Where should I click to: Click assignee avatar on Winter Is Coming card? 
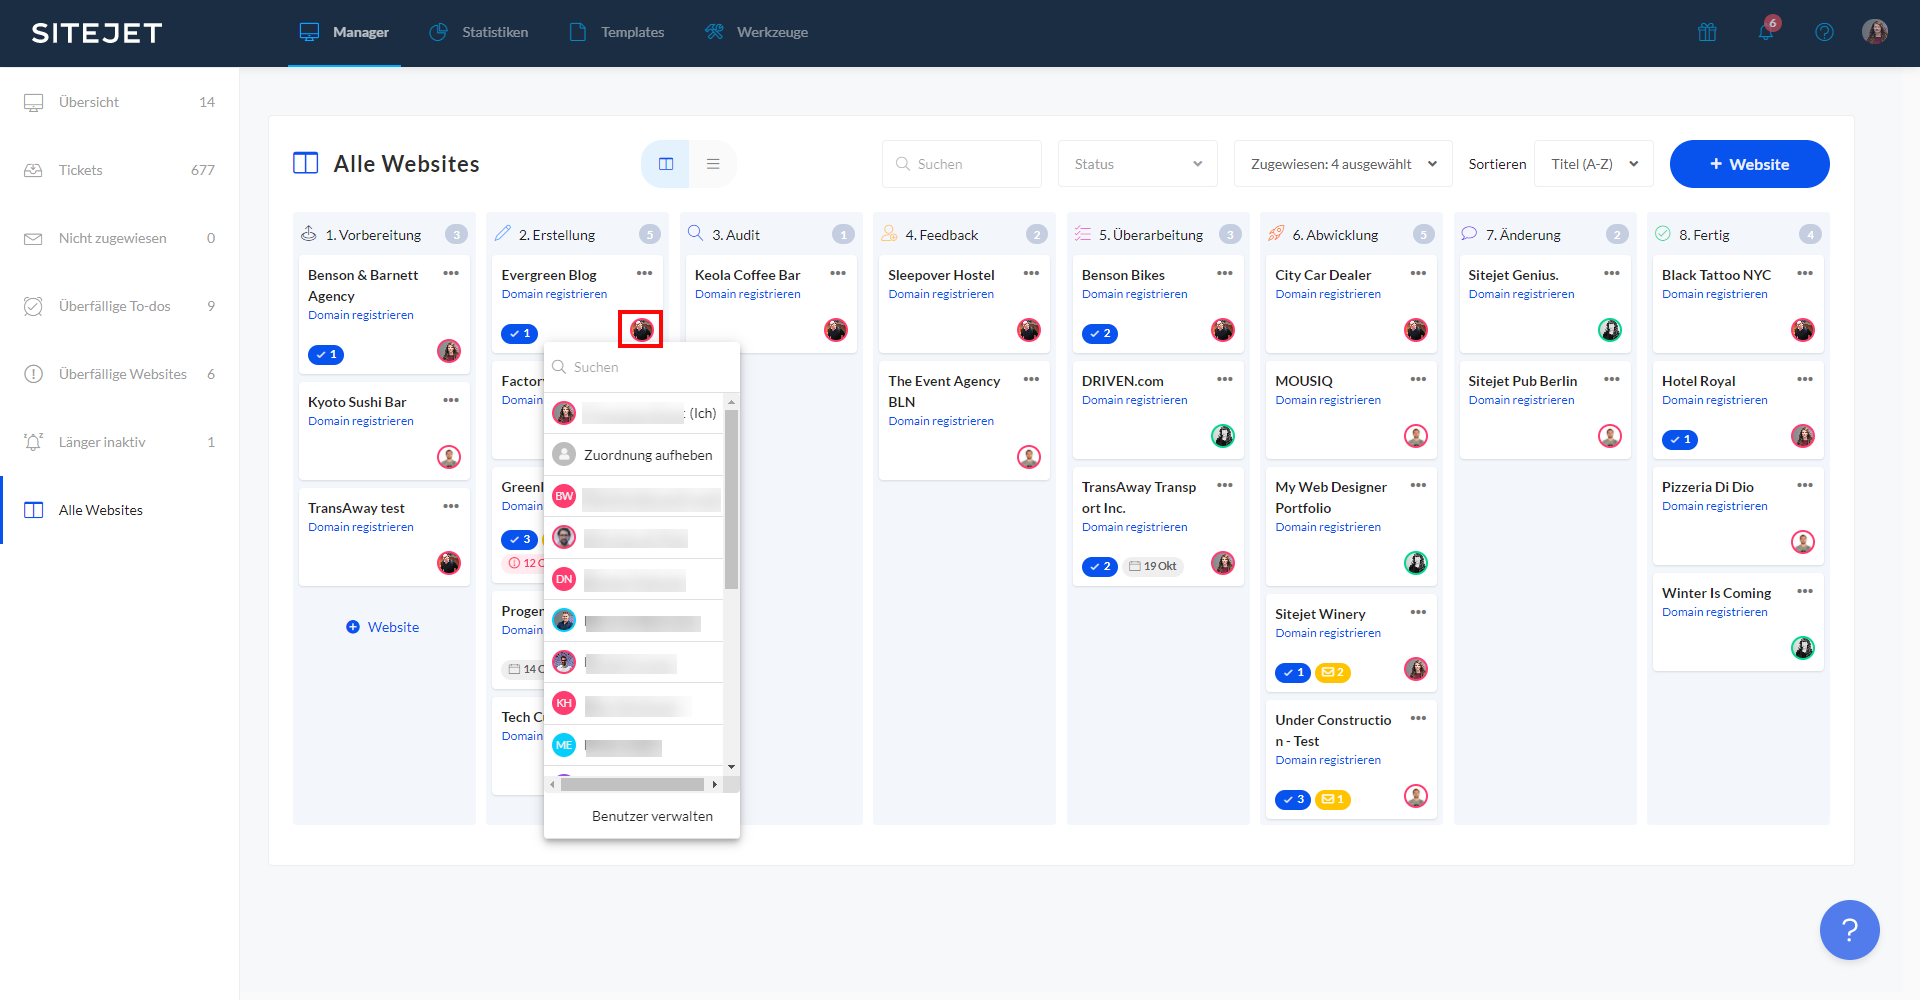(x=1803, y=648)
